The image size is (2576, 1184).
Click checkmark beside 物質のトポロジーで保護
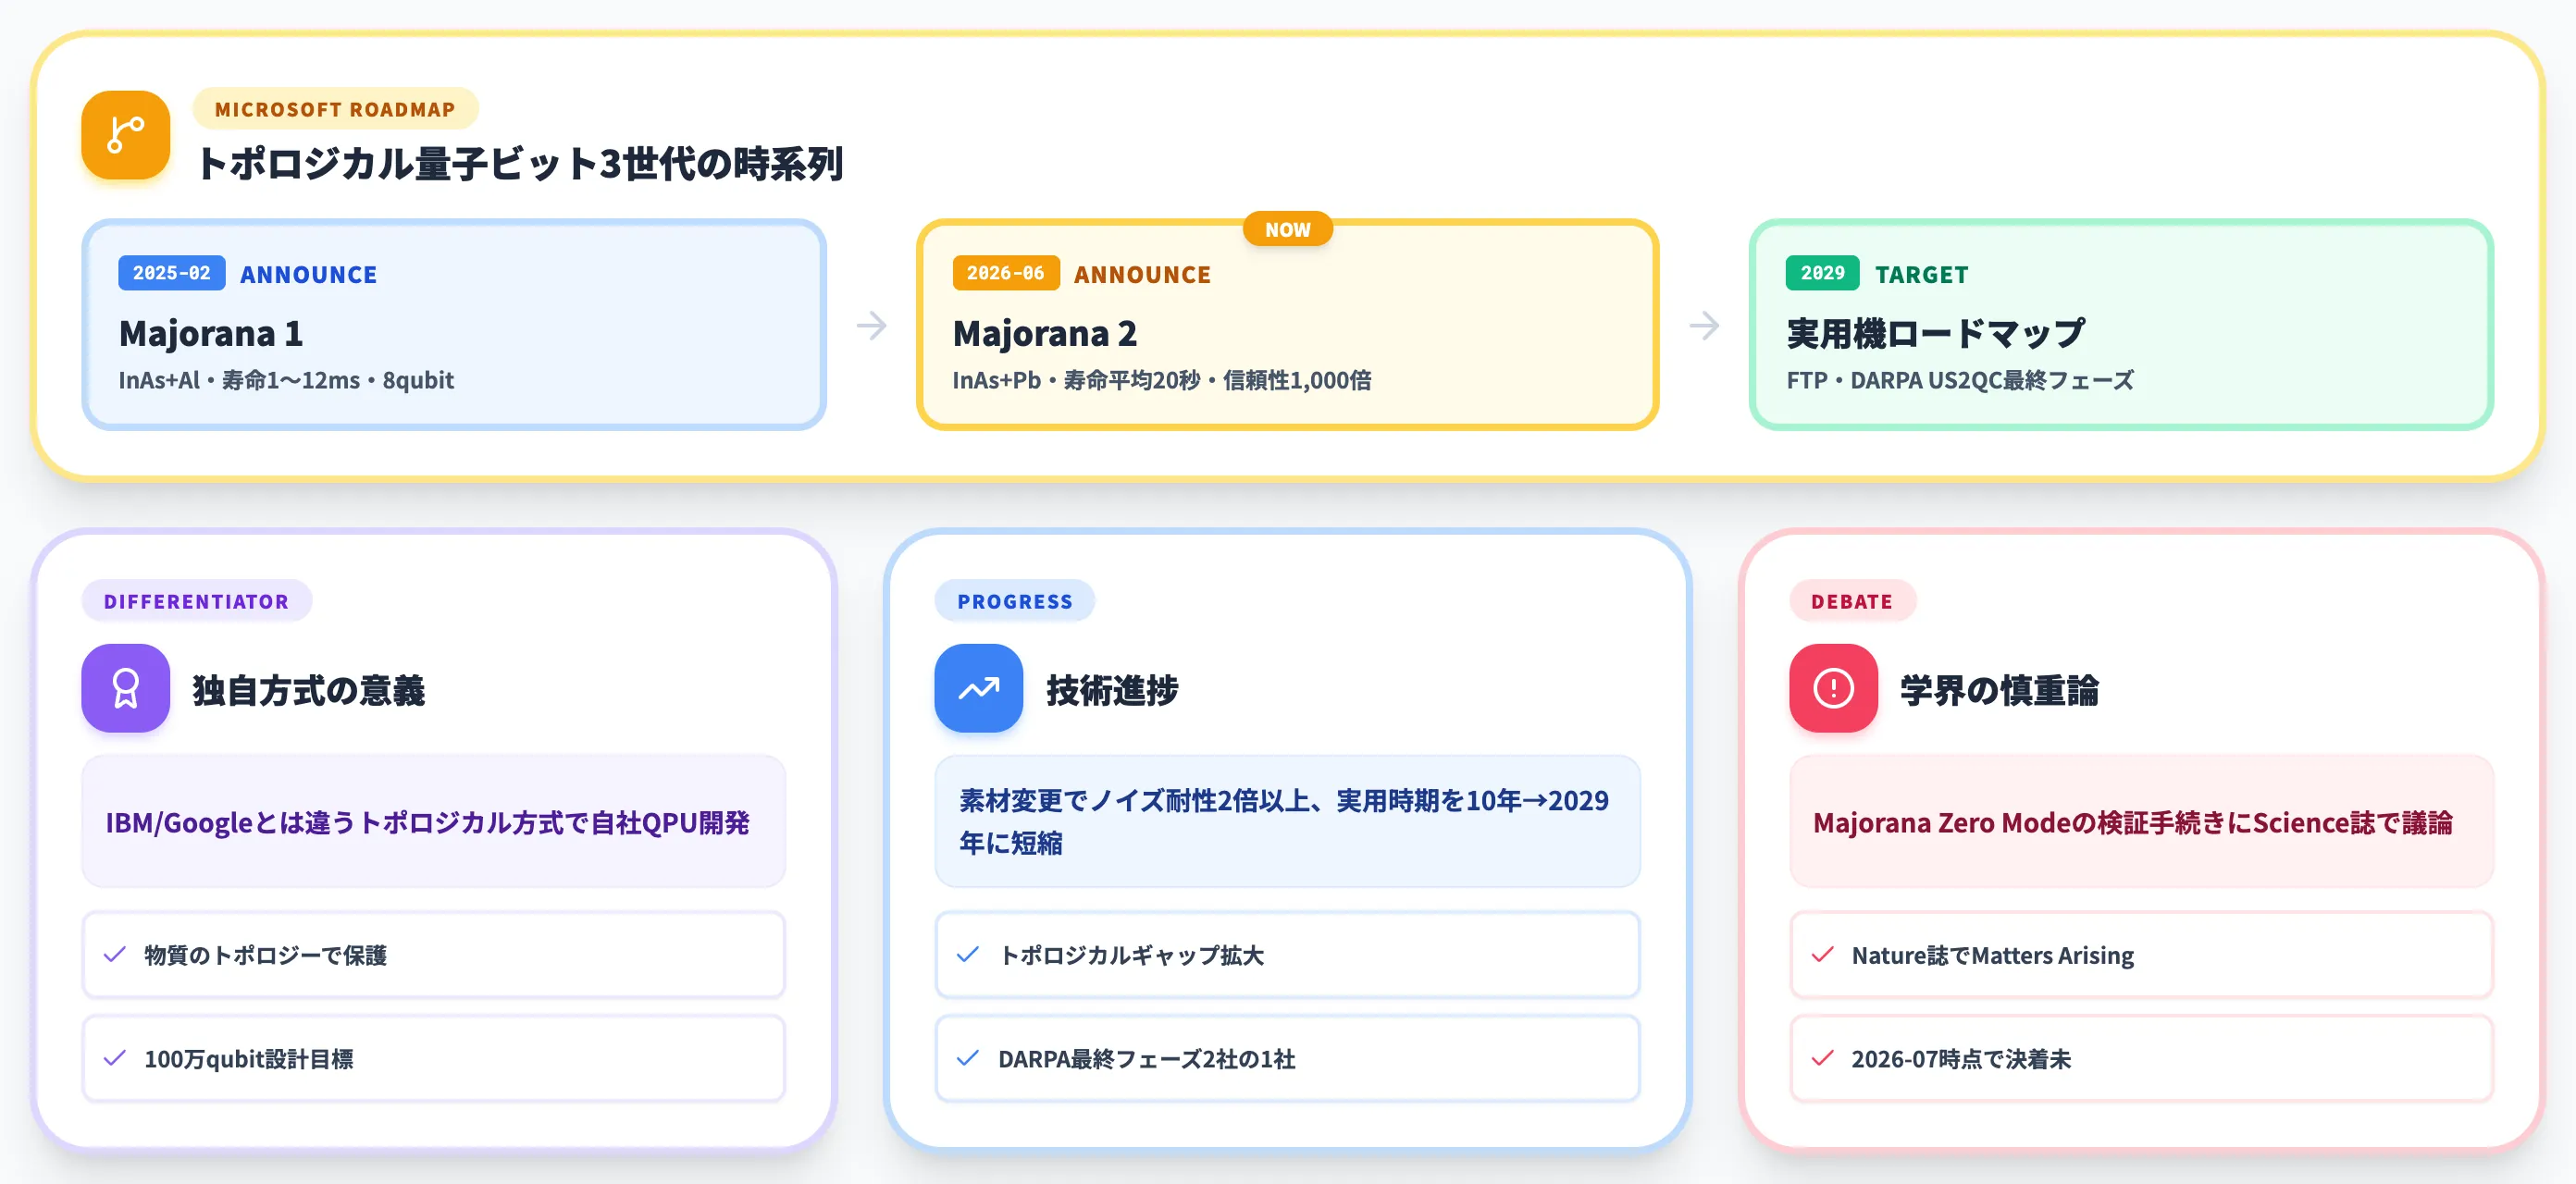pos(115,955)
